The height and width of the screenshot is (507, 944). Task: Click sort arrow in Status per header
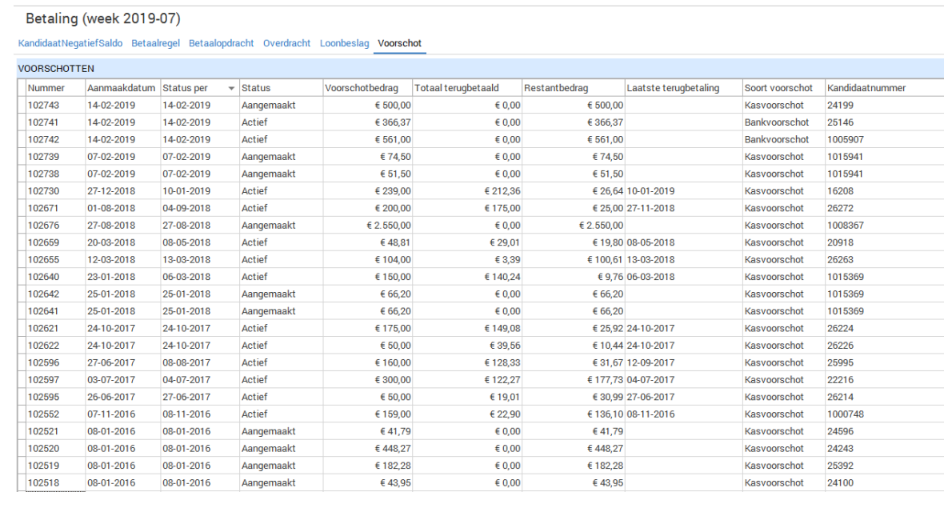point(232,89)
